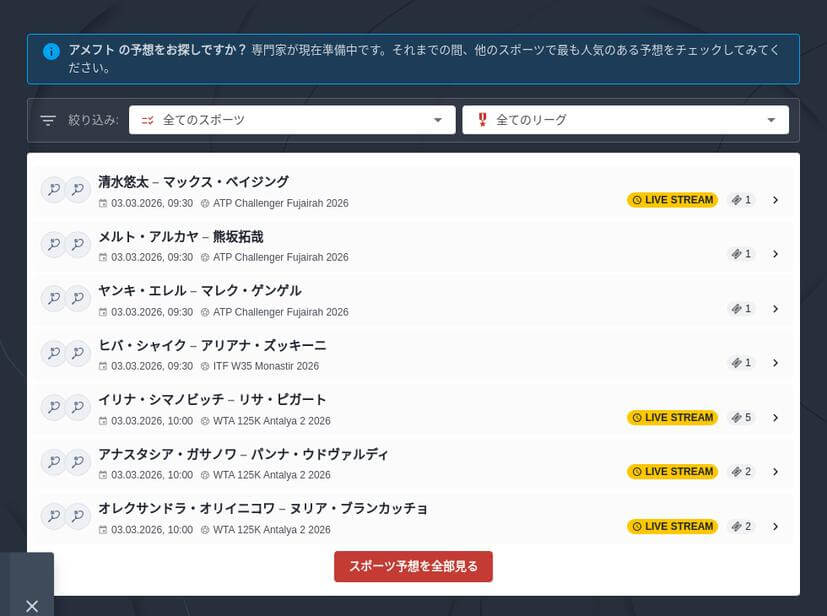The width and height of the screenshot is (827, 616).
Task: Click the filter icon beside 絞り込み
Action: tap(48, 120)
